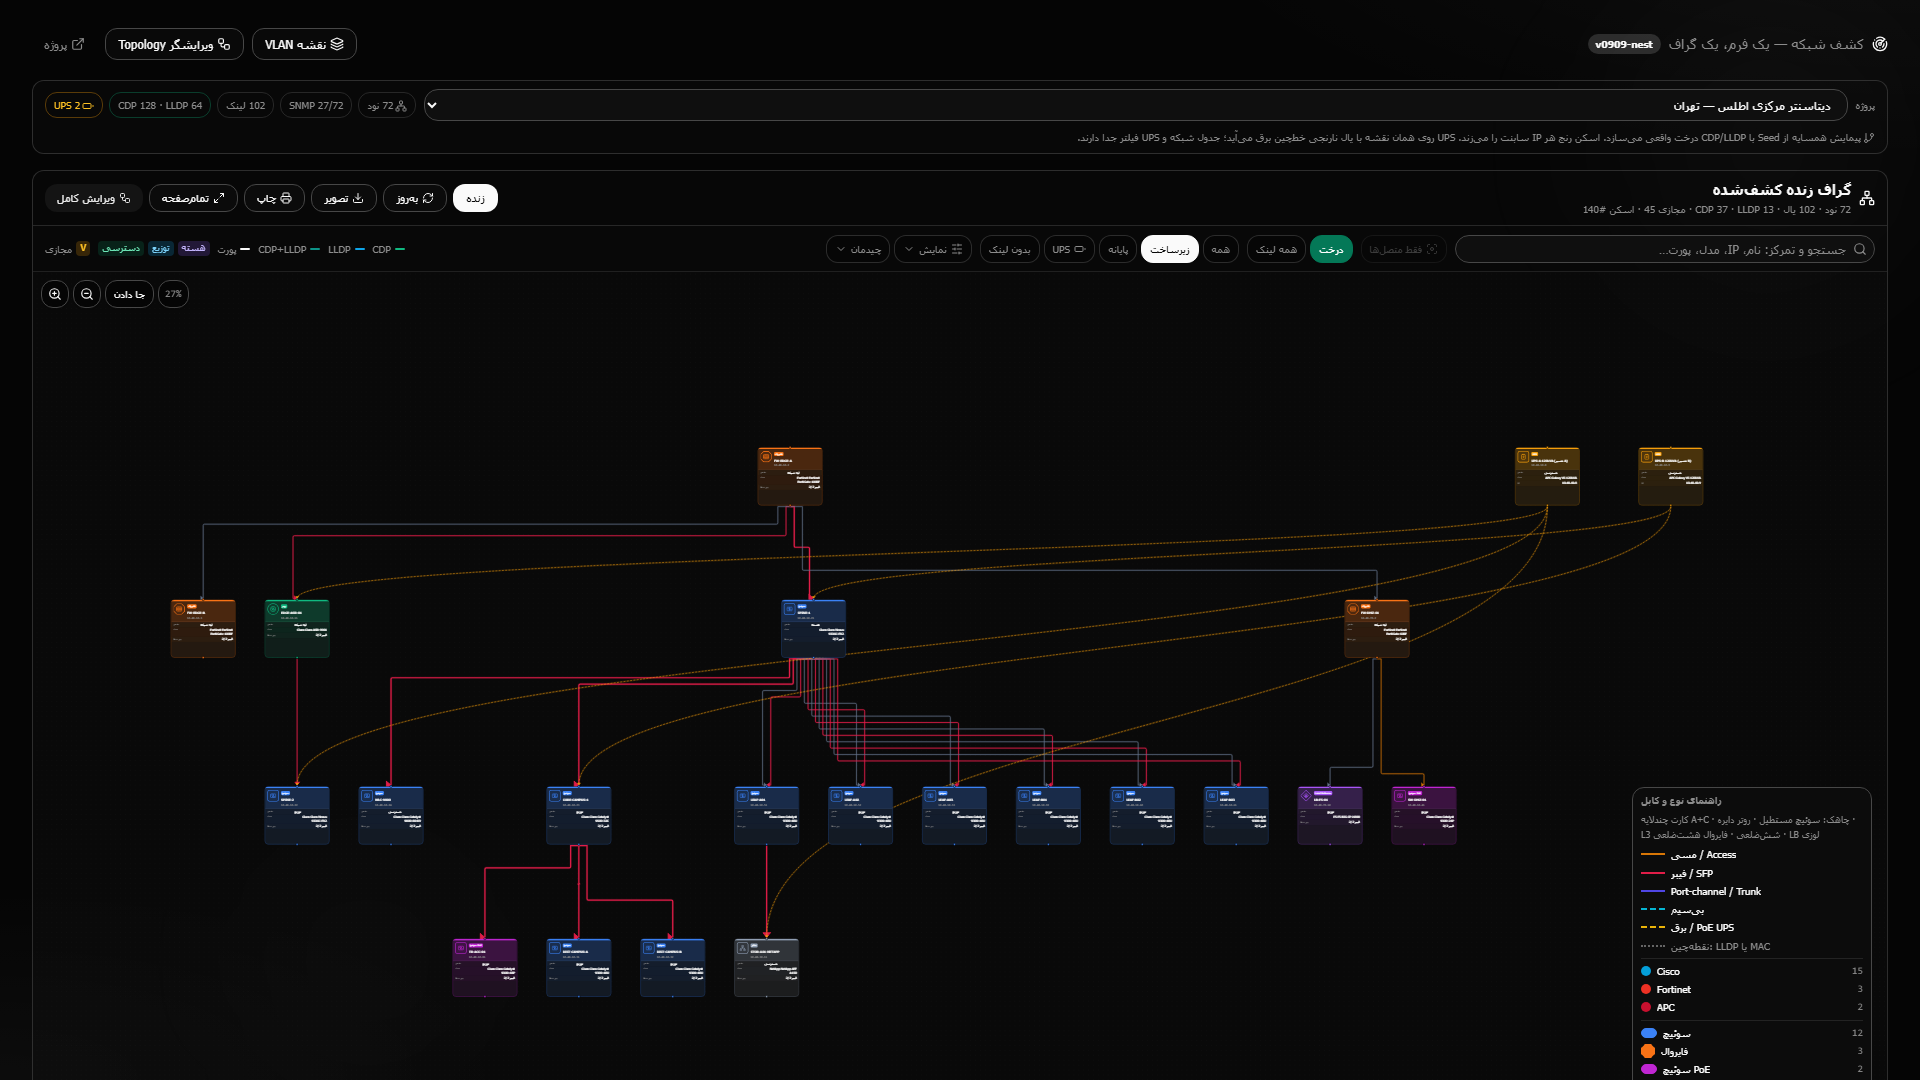Image resolution: width=1920 pixels, height=1080 pixels.
Task: Click the Cisco blue legend dot
Action: (x=1646, y=971)
